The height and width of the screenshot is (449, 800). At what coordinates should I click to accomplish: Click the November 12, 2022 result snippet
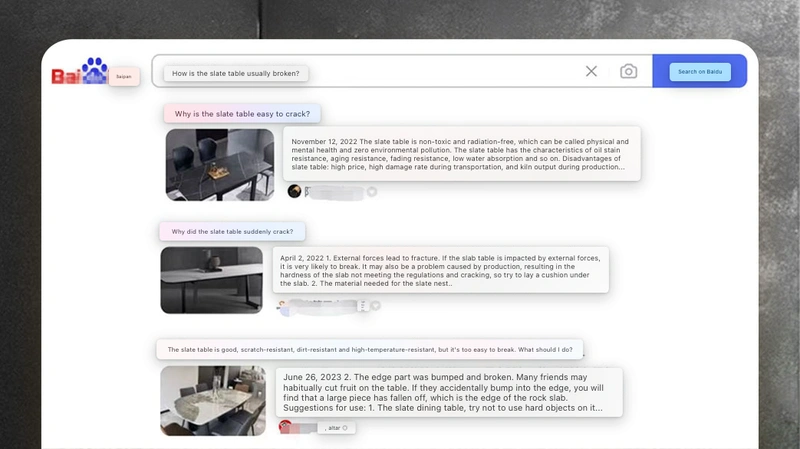tap(461, 154)
